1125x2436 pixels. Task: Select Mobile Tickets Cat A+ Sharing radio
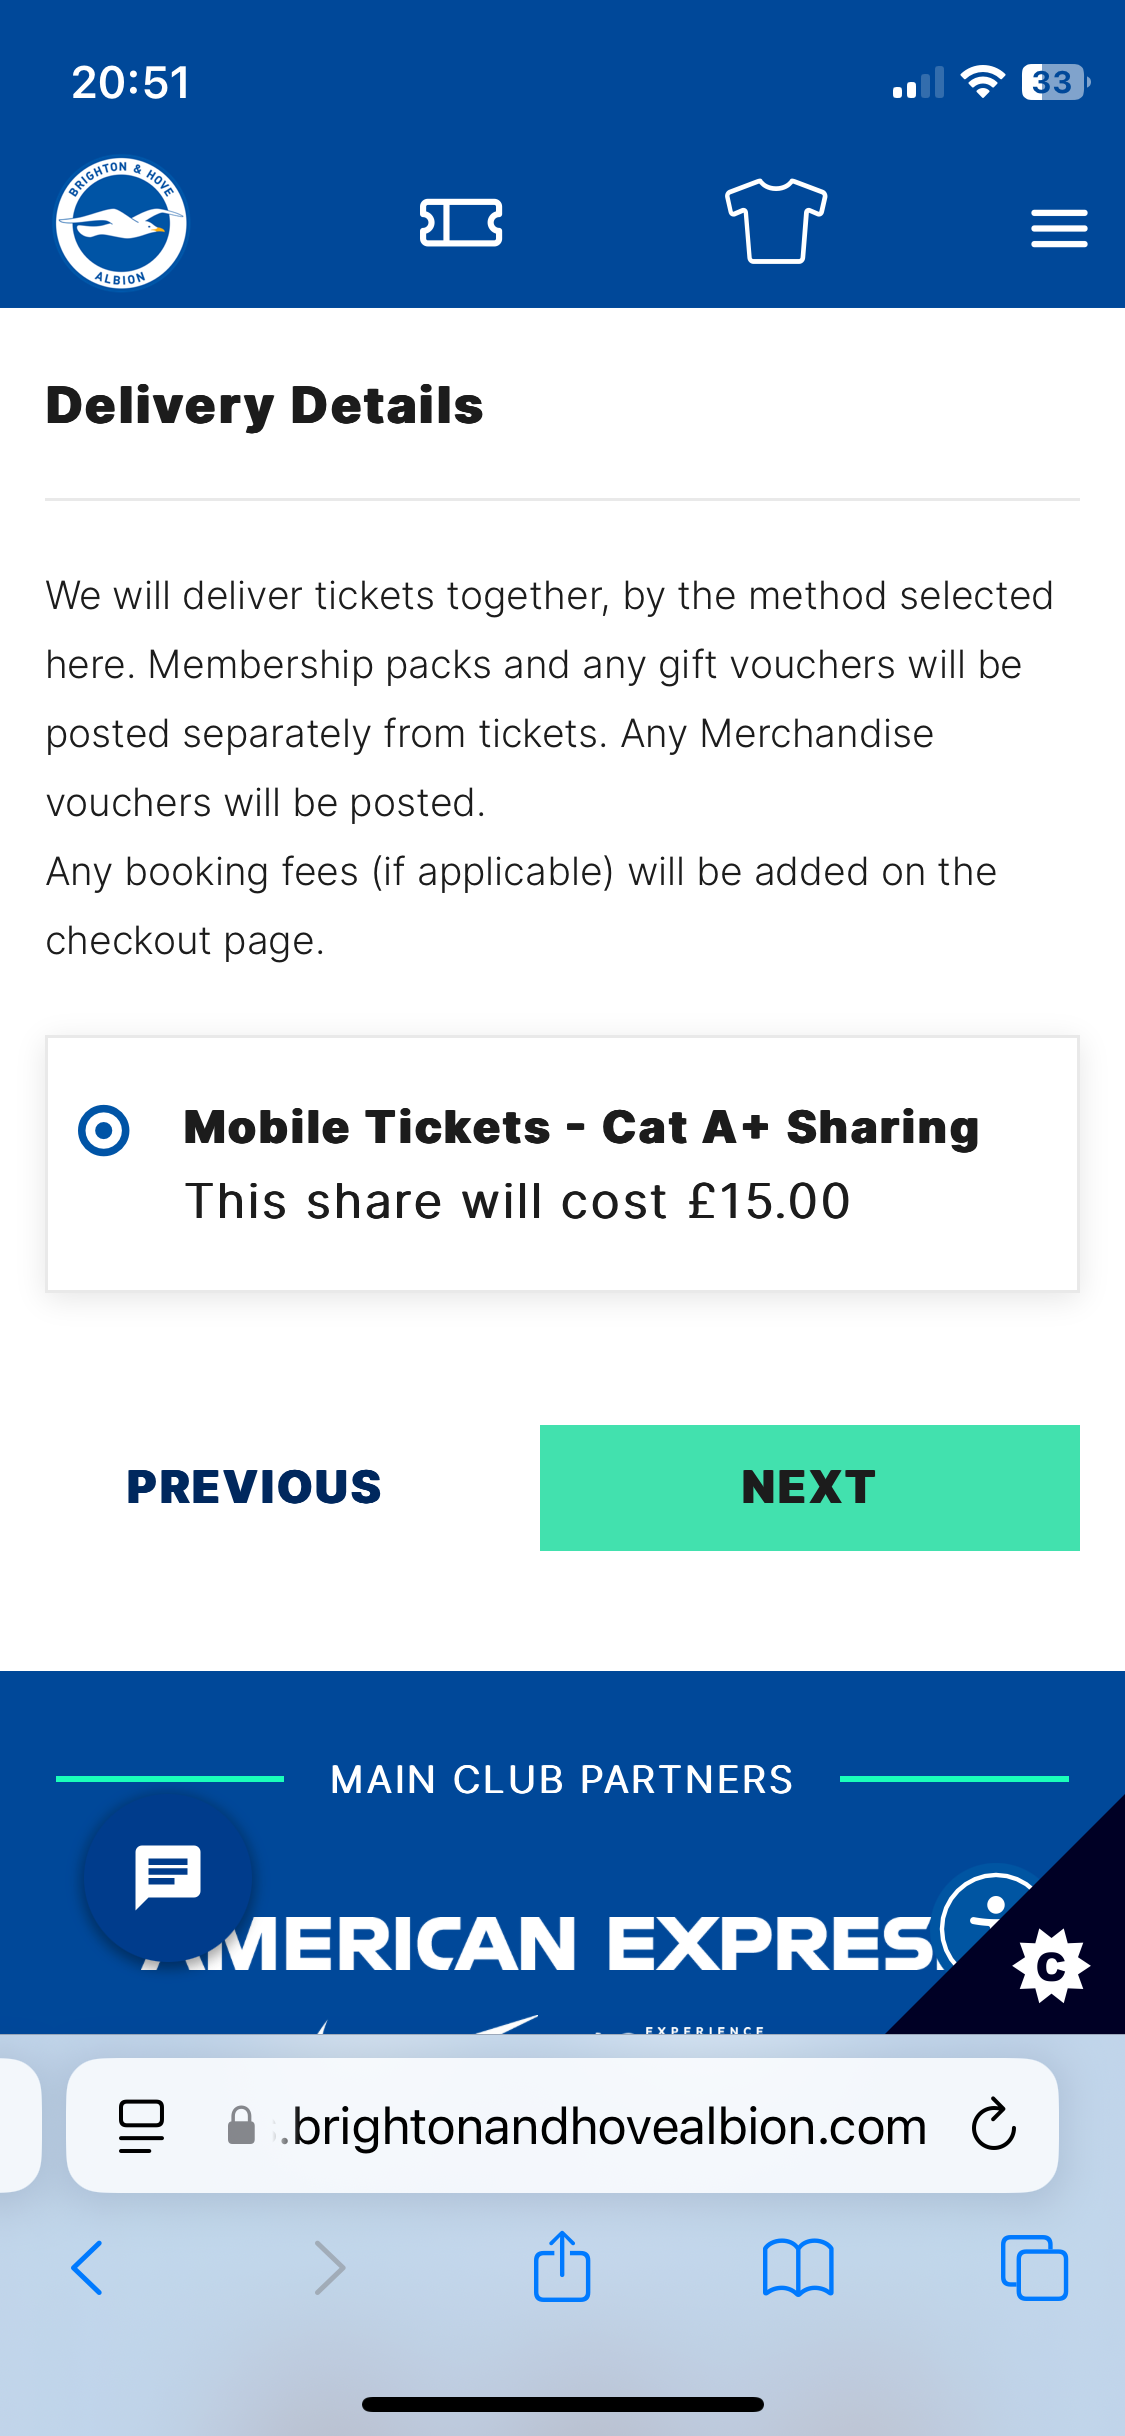[x=104, y=1131]
